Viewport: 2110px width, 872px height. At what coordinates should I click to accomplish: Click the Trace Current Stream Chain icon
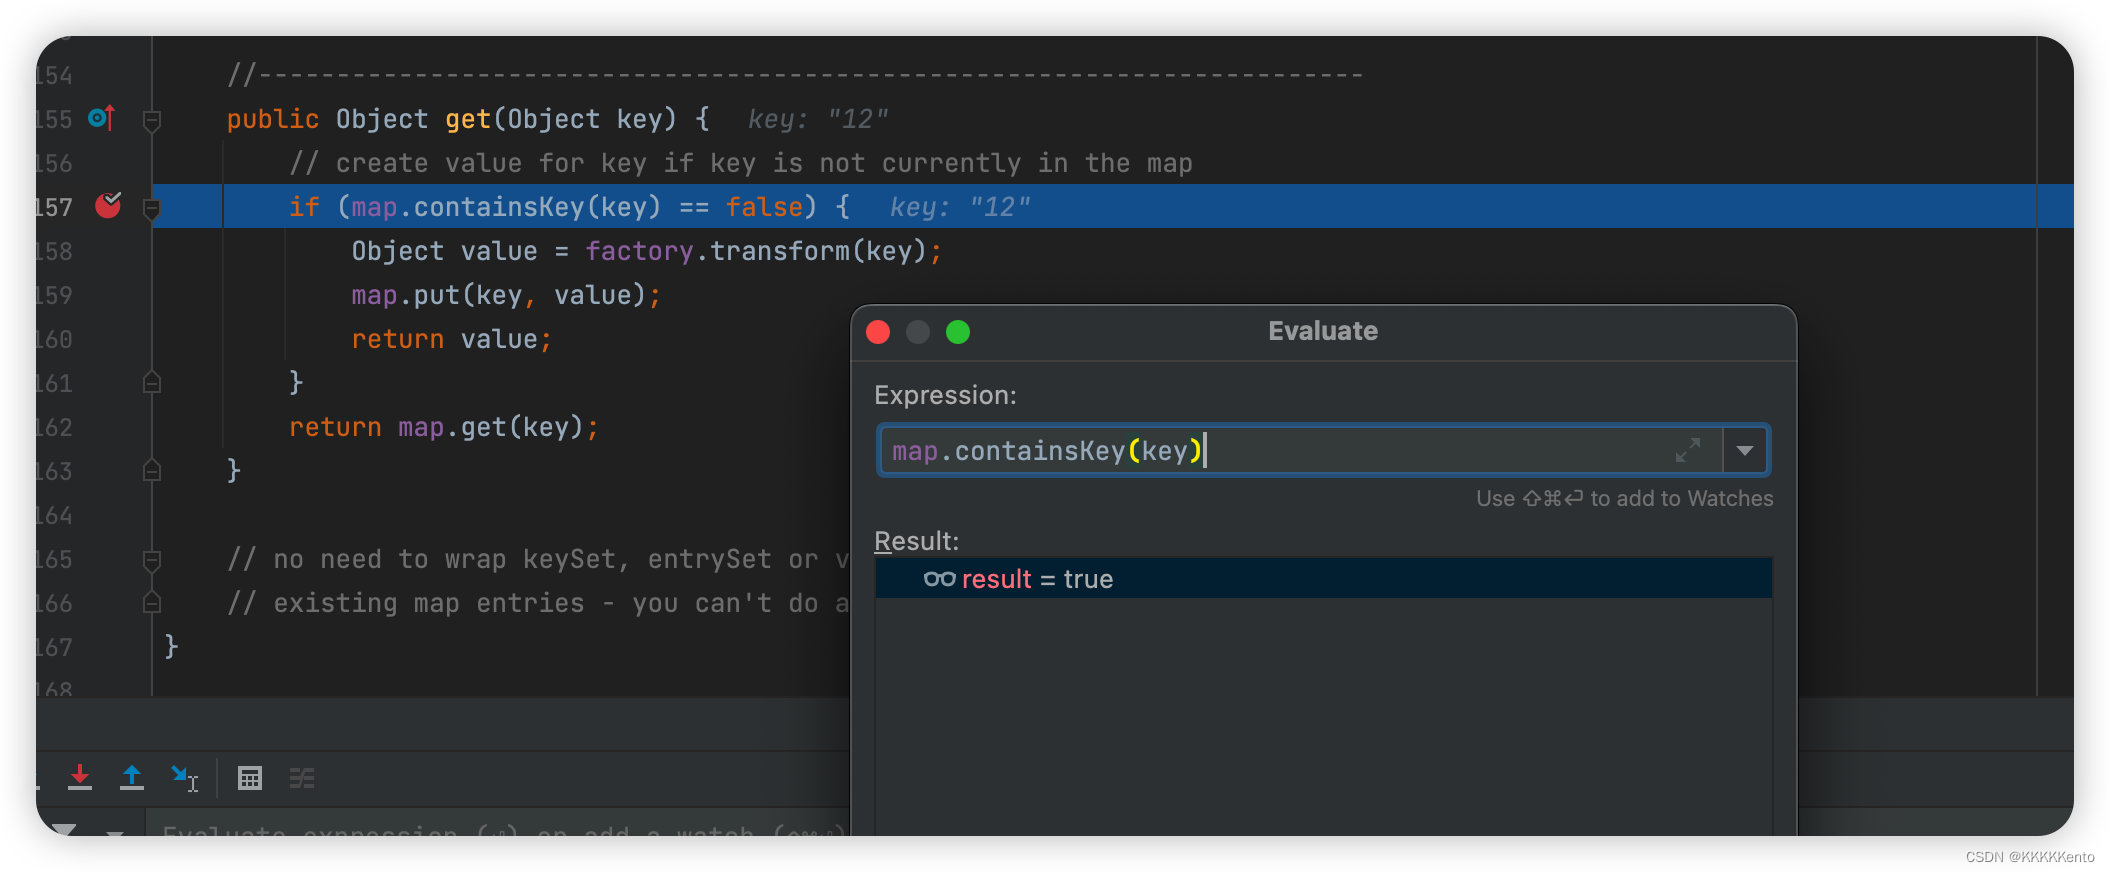click(x=302, y=778)
